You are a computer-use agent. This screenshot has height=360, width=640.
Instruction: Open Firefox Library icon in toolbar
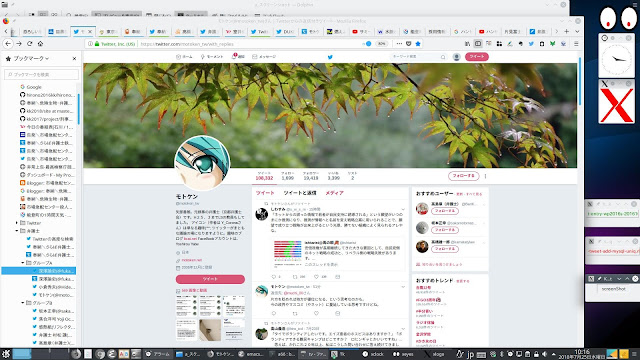(x=467, y=44)
